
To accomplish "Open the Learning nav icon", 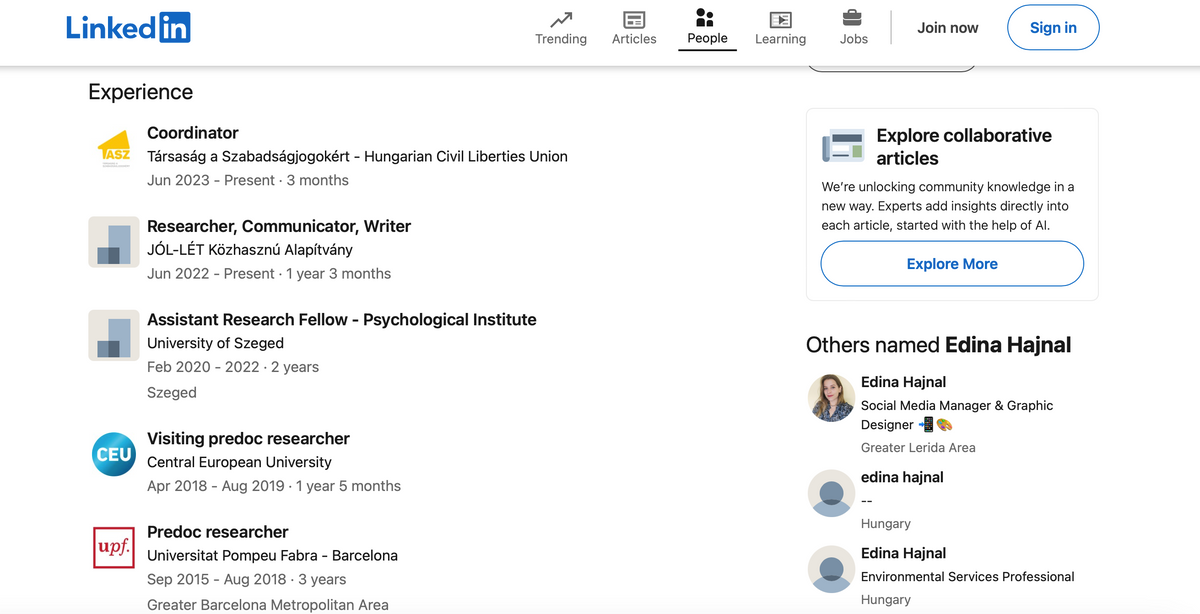I will pyautogui.click(x=780, y=20).
